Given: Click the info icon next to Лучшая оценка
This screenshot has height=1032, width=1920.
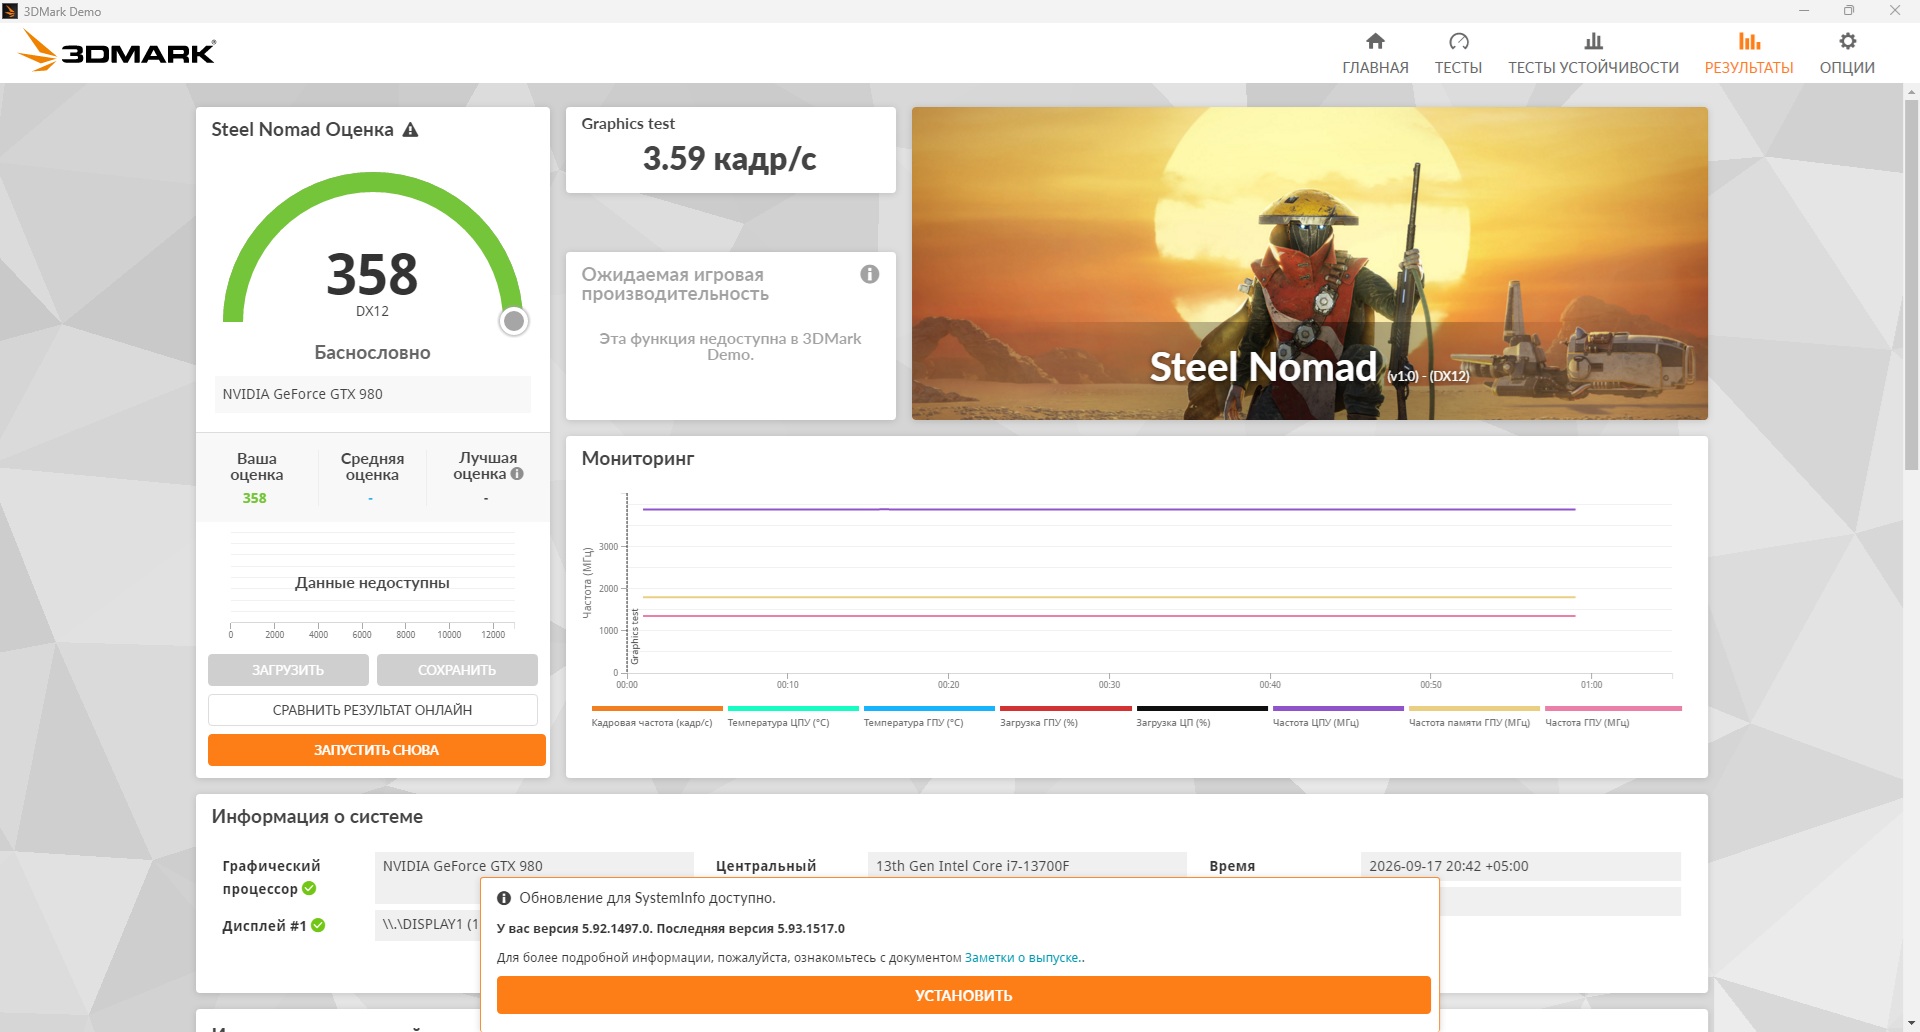Looking at the screenshot, I should pyautogui.click(x=517, y=474).
